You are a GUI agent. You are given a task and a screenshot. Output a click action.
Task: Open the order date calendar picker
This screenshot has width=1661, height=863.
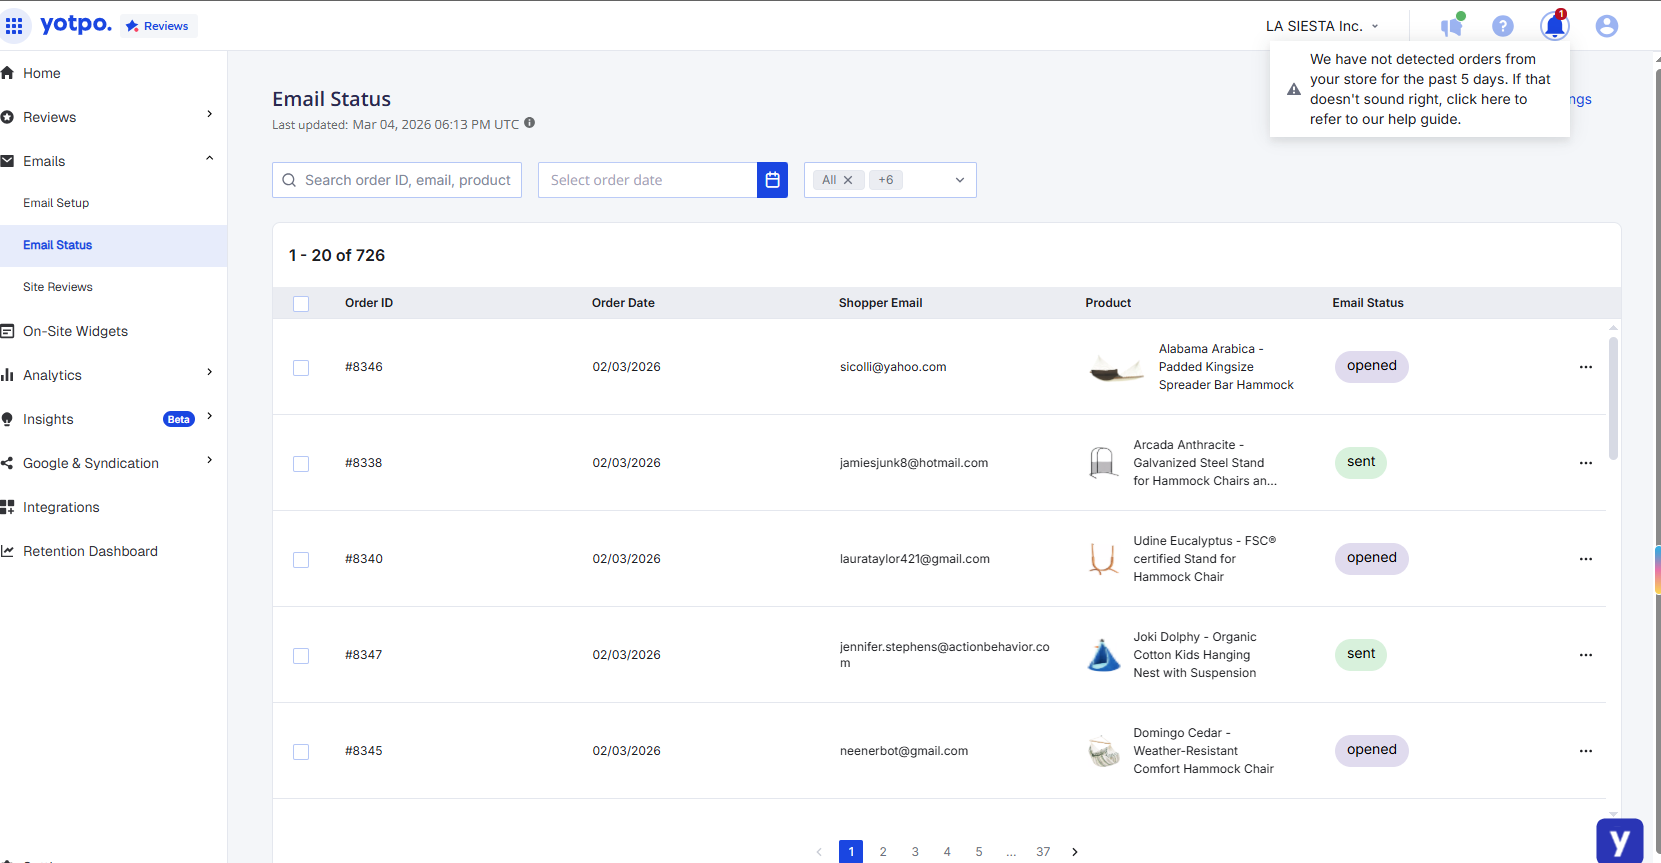[x=772, y=180]
